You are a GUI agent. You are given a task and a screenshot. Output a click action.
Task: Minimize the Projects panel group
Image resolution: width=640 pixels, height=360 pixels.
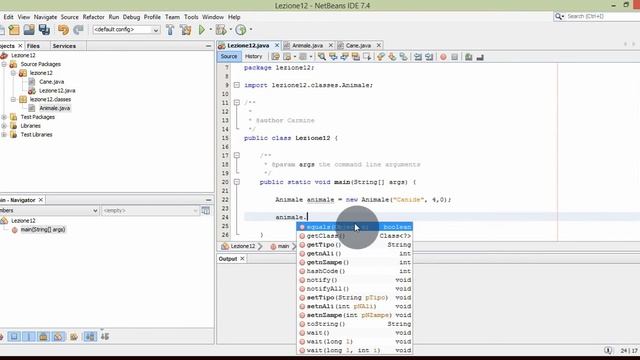(x=209, y=46)
